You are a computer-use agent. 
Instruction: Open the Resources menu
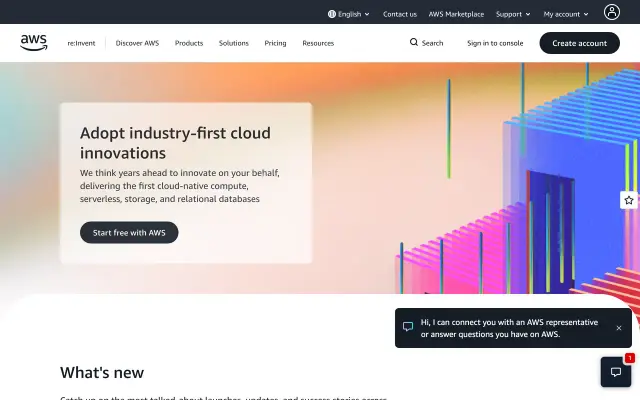[x=318, y=43]
